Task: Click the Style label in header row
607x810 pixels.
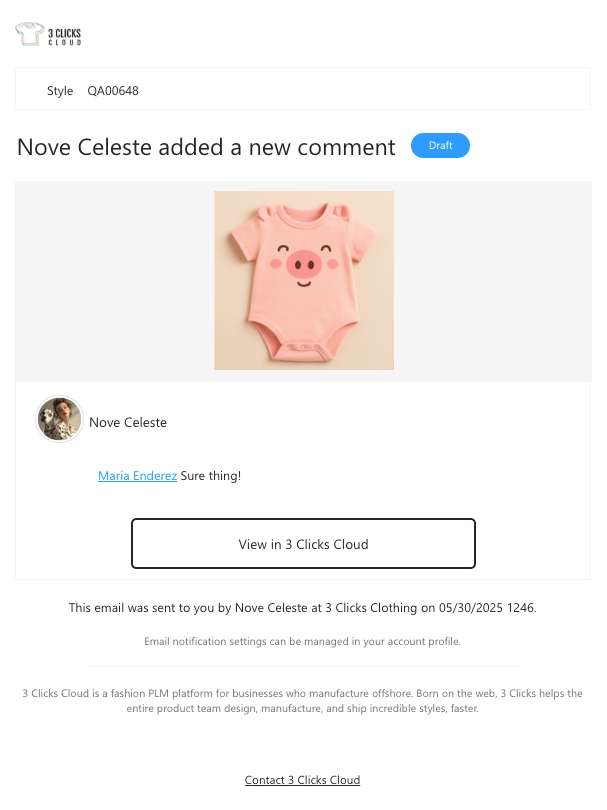Action: click(60, 91)
